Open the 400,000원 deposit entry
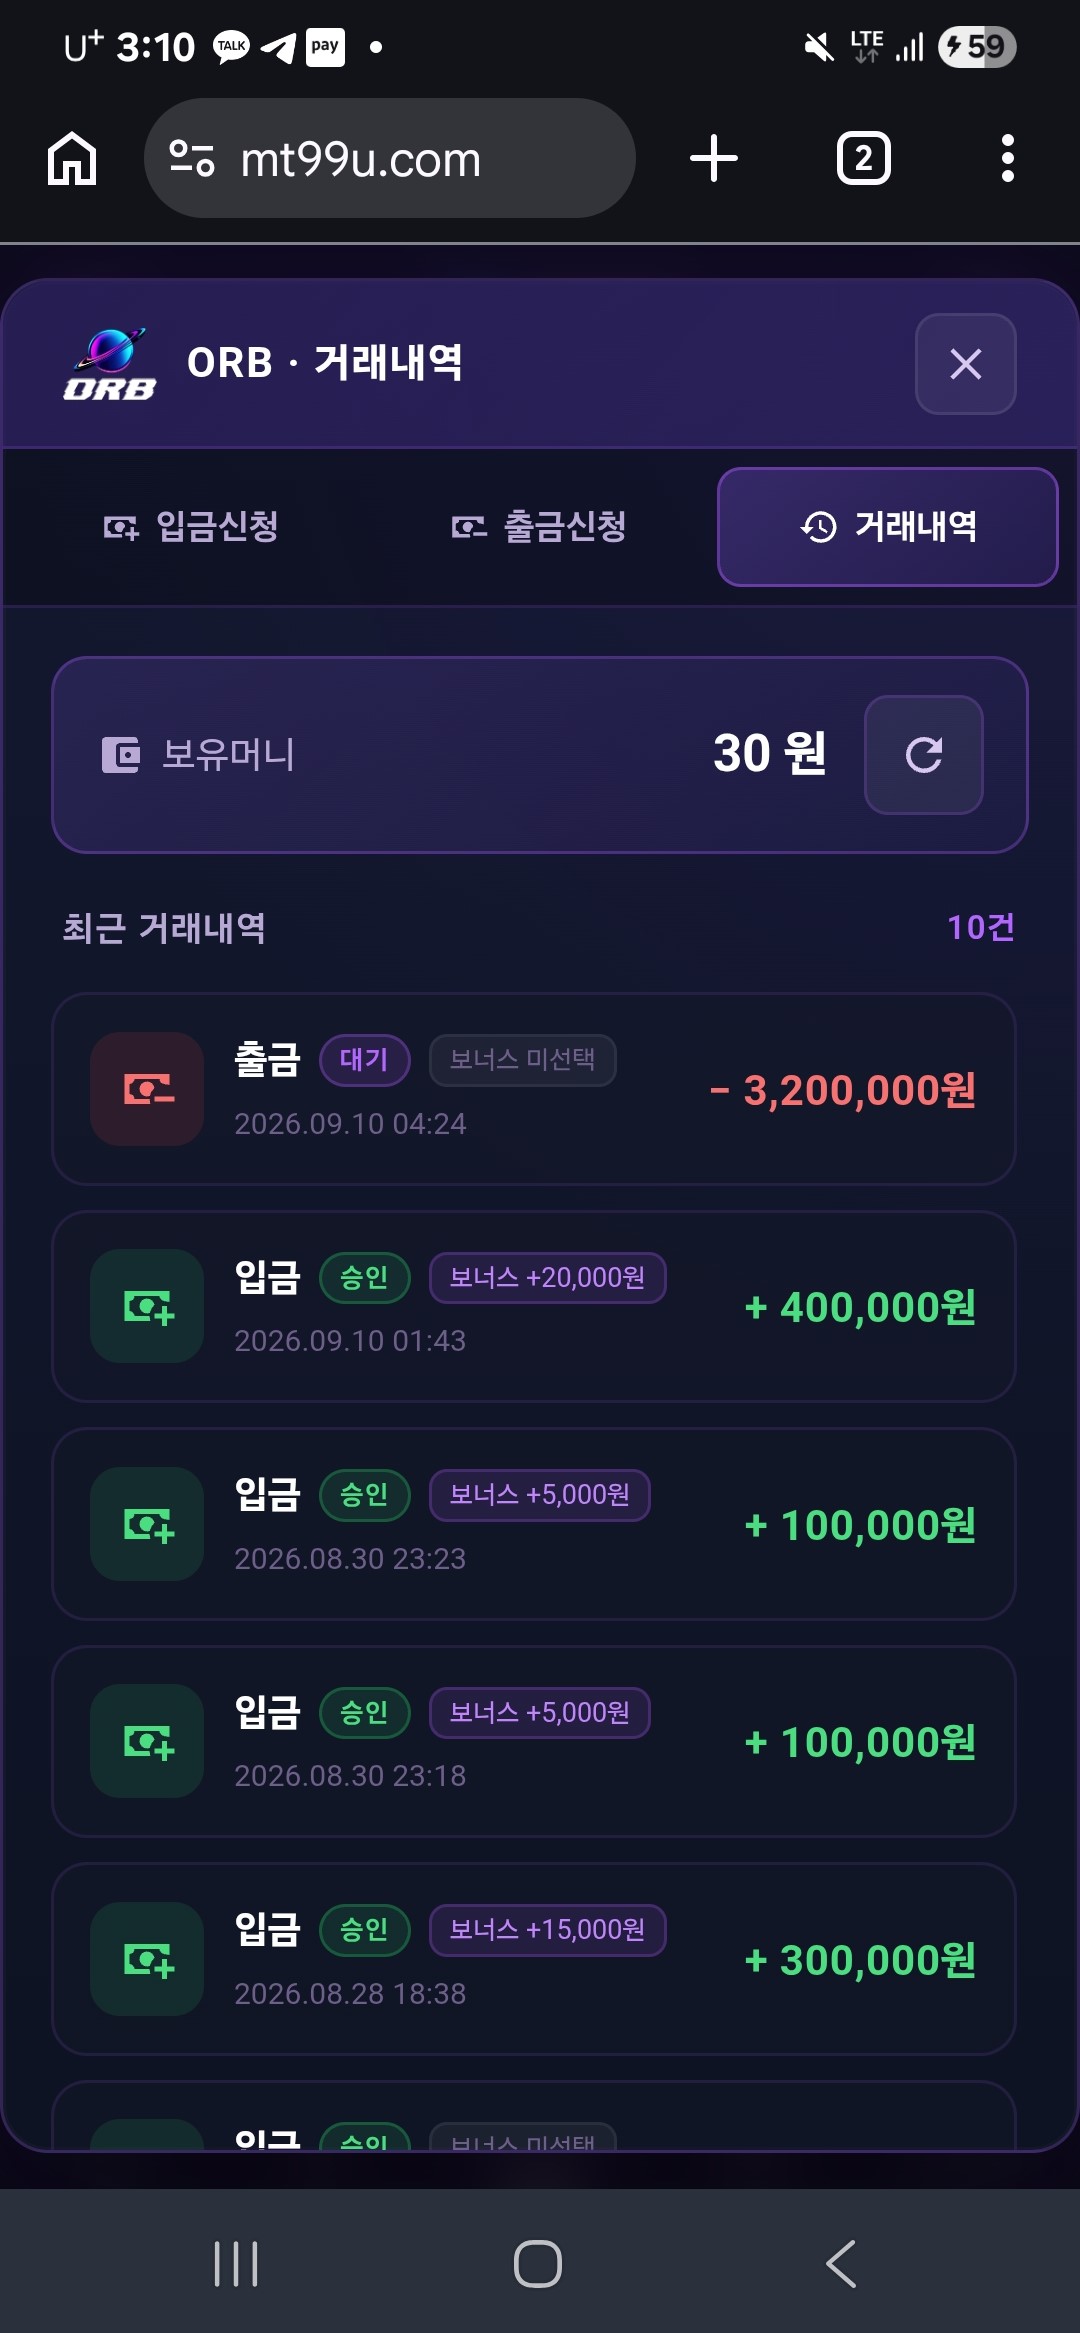 tap(534, 1307)
